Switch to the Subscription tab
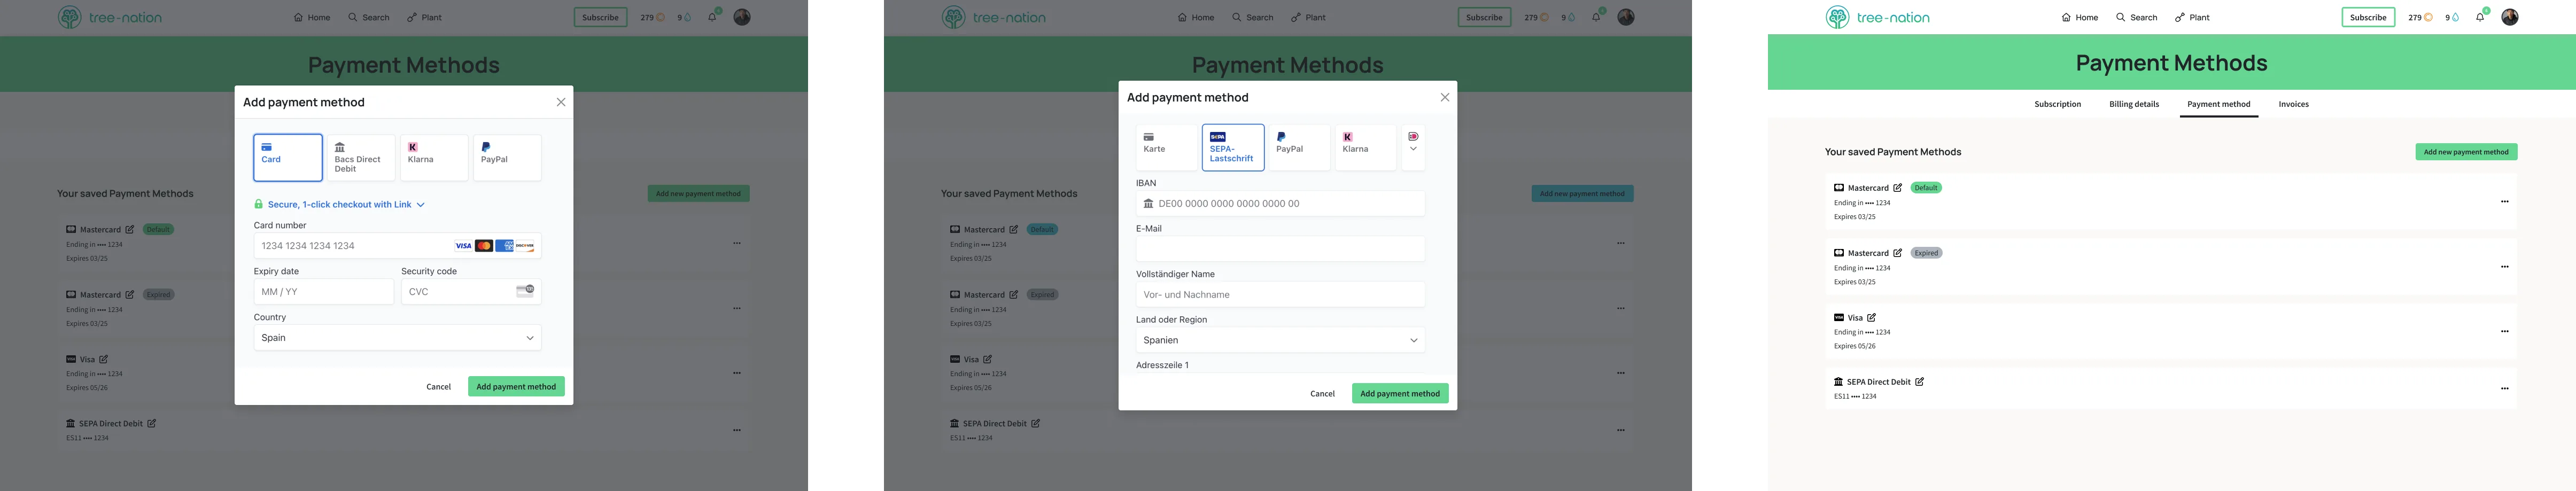The height and width of the screenshot is (491, 2576). [2057, 104]
